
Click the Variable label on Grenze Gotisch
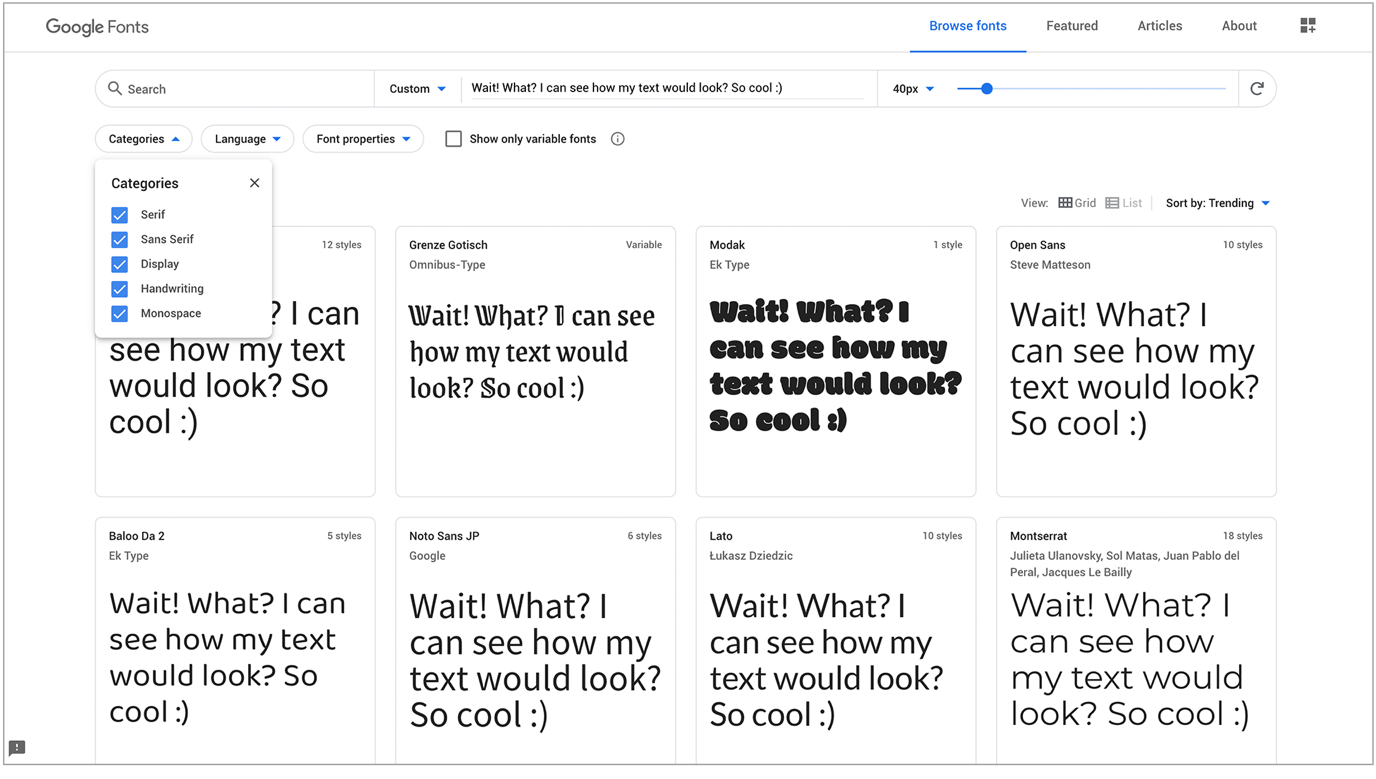click(x=644, y=245)
